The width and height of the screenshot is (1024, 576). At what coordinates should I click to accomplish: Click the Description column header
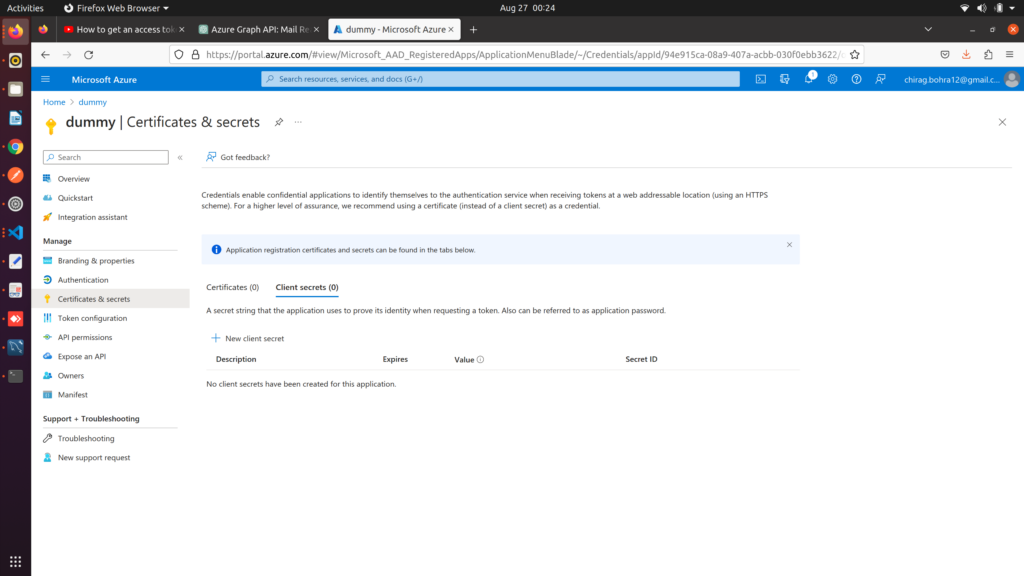[236, 359]
